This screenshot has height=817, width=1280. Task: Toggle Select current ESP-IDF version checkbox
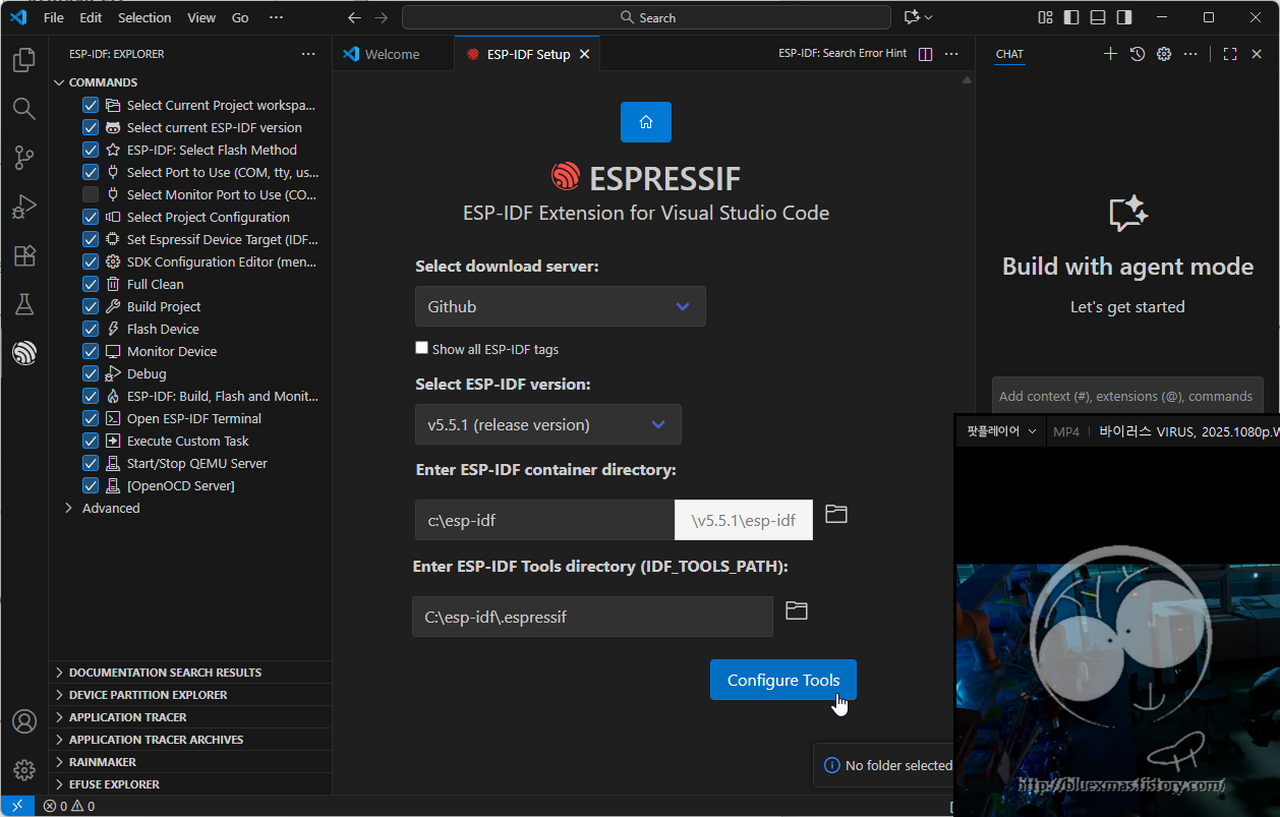[90, 127]
